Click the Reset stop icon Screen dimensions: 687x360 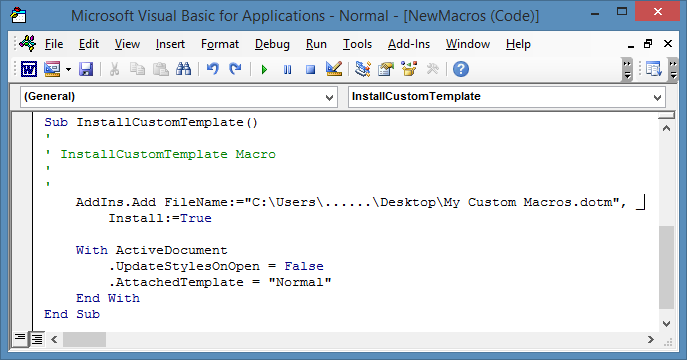[311, 69]
